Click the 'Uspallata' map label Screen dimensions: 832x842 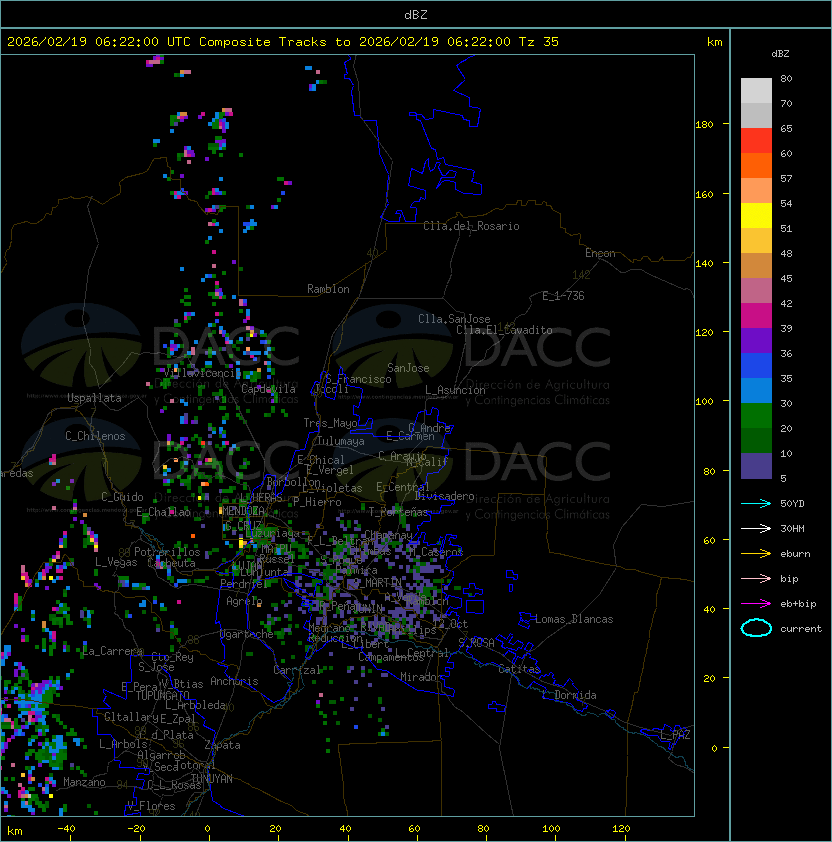pyautogui.click(x=94, y=398)
